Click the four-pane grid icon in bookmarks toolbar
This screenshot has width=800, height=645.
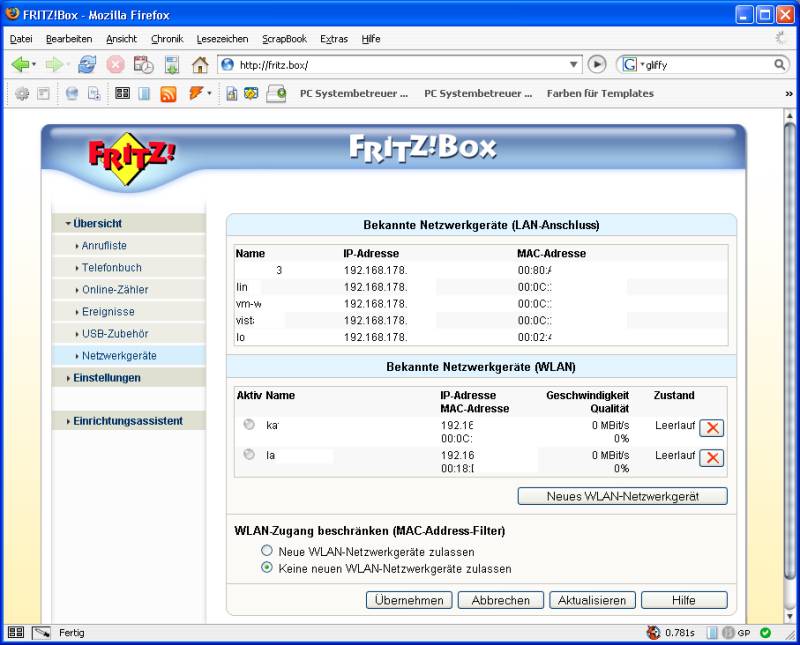tap(122, 93)
